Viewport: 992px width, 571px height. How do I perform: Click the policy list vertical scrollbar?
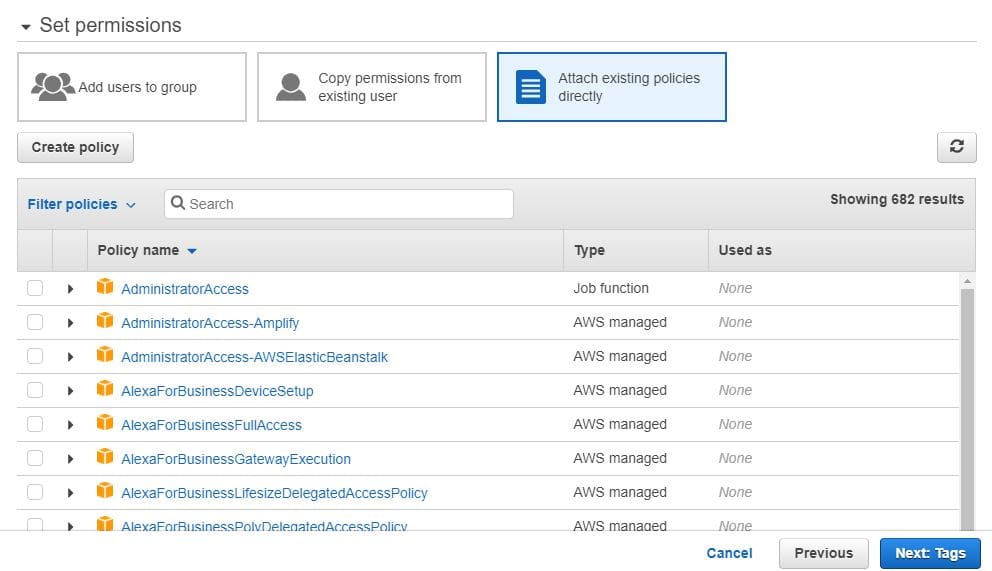click(x=967, y=400)
